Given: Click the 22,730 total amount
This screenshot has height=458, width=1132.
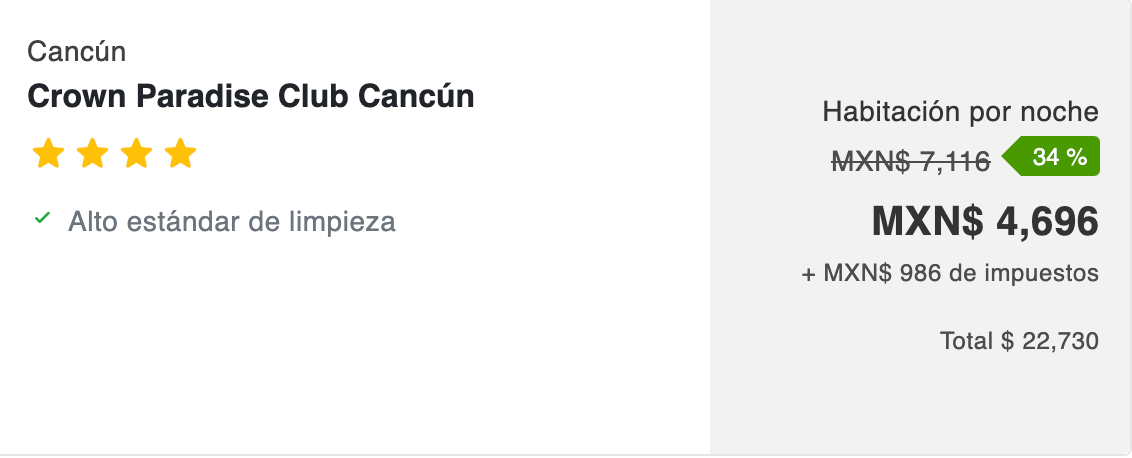Looking at the screenshot, I should (x=1061, y=341).
